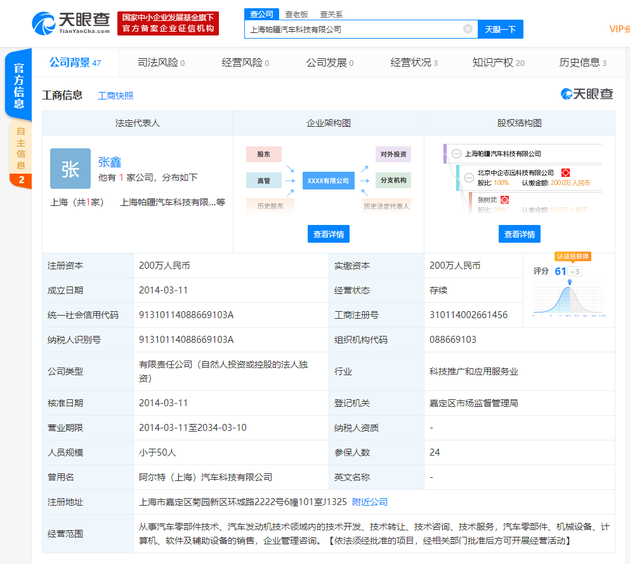Click the red badge beside 北京中企志远科技有限公司
Viewport: 630px width, 564px height.
click(565, 173)
